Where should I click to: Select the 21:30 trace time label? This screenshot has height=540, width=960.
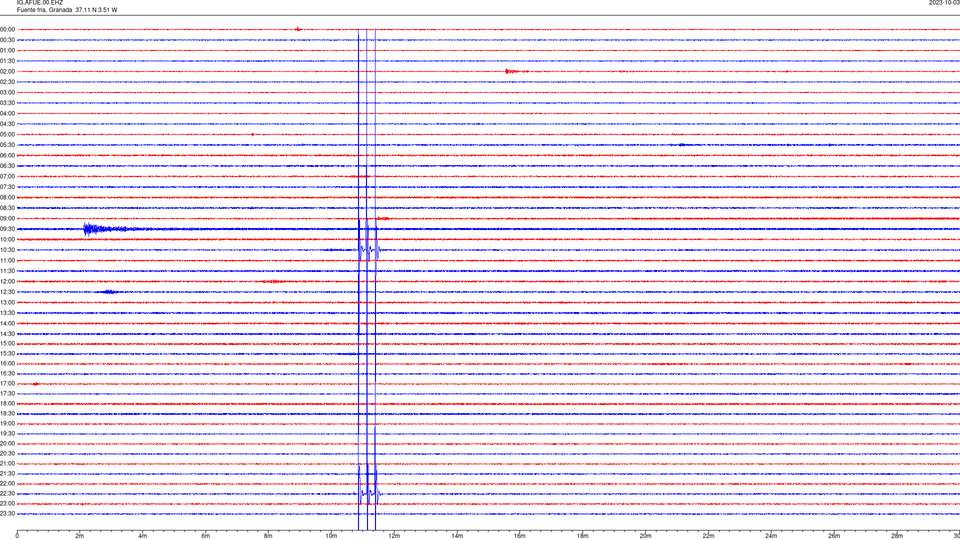(x=7, y=474)
